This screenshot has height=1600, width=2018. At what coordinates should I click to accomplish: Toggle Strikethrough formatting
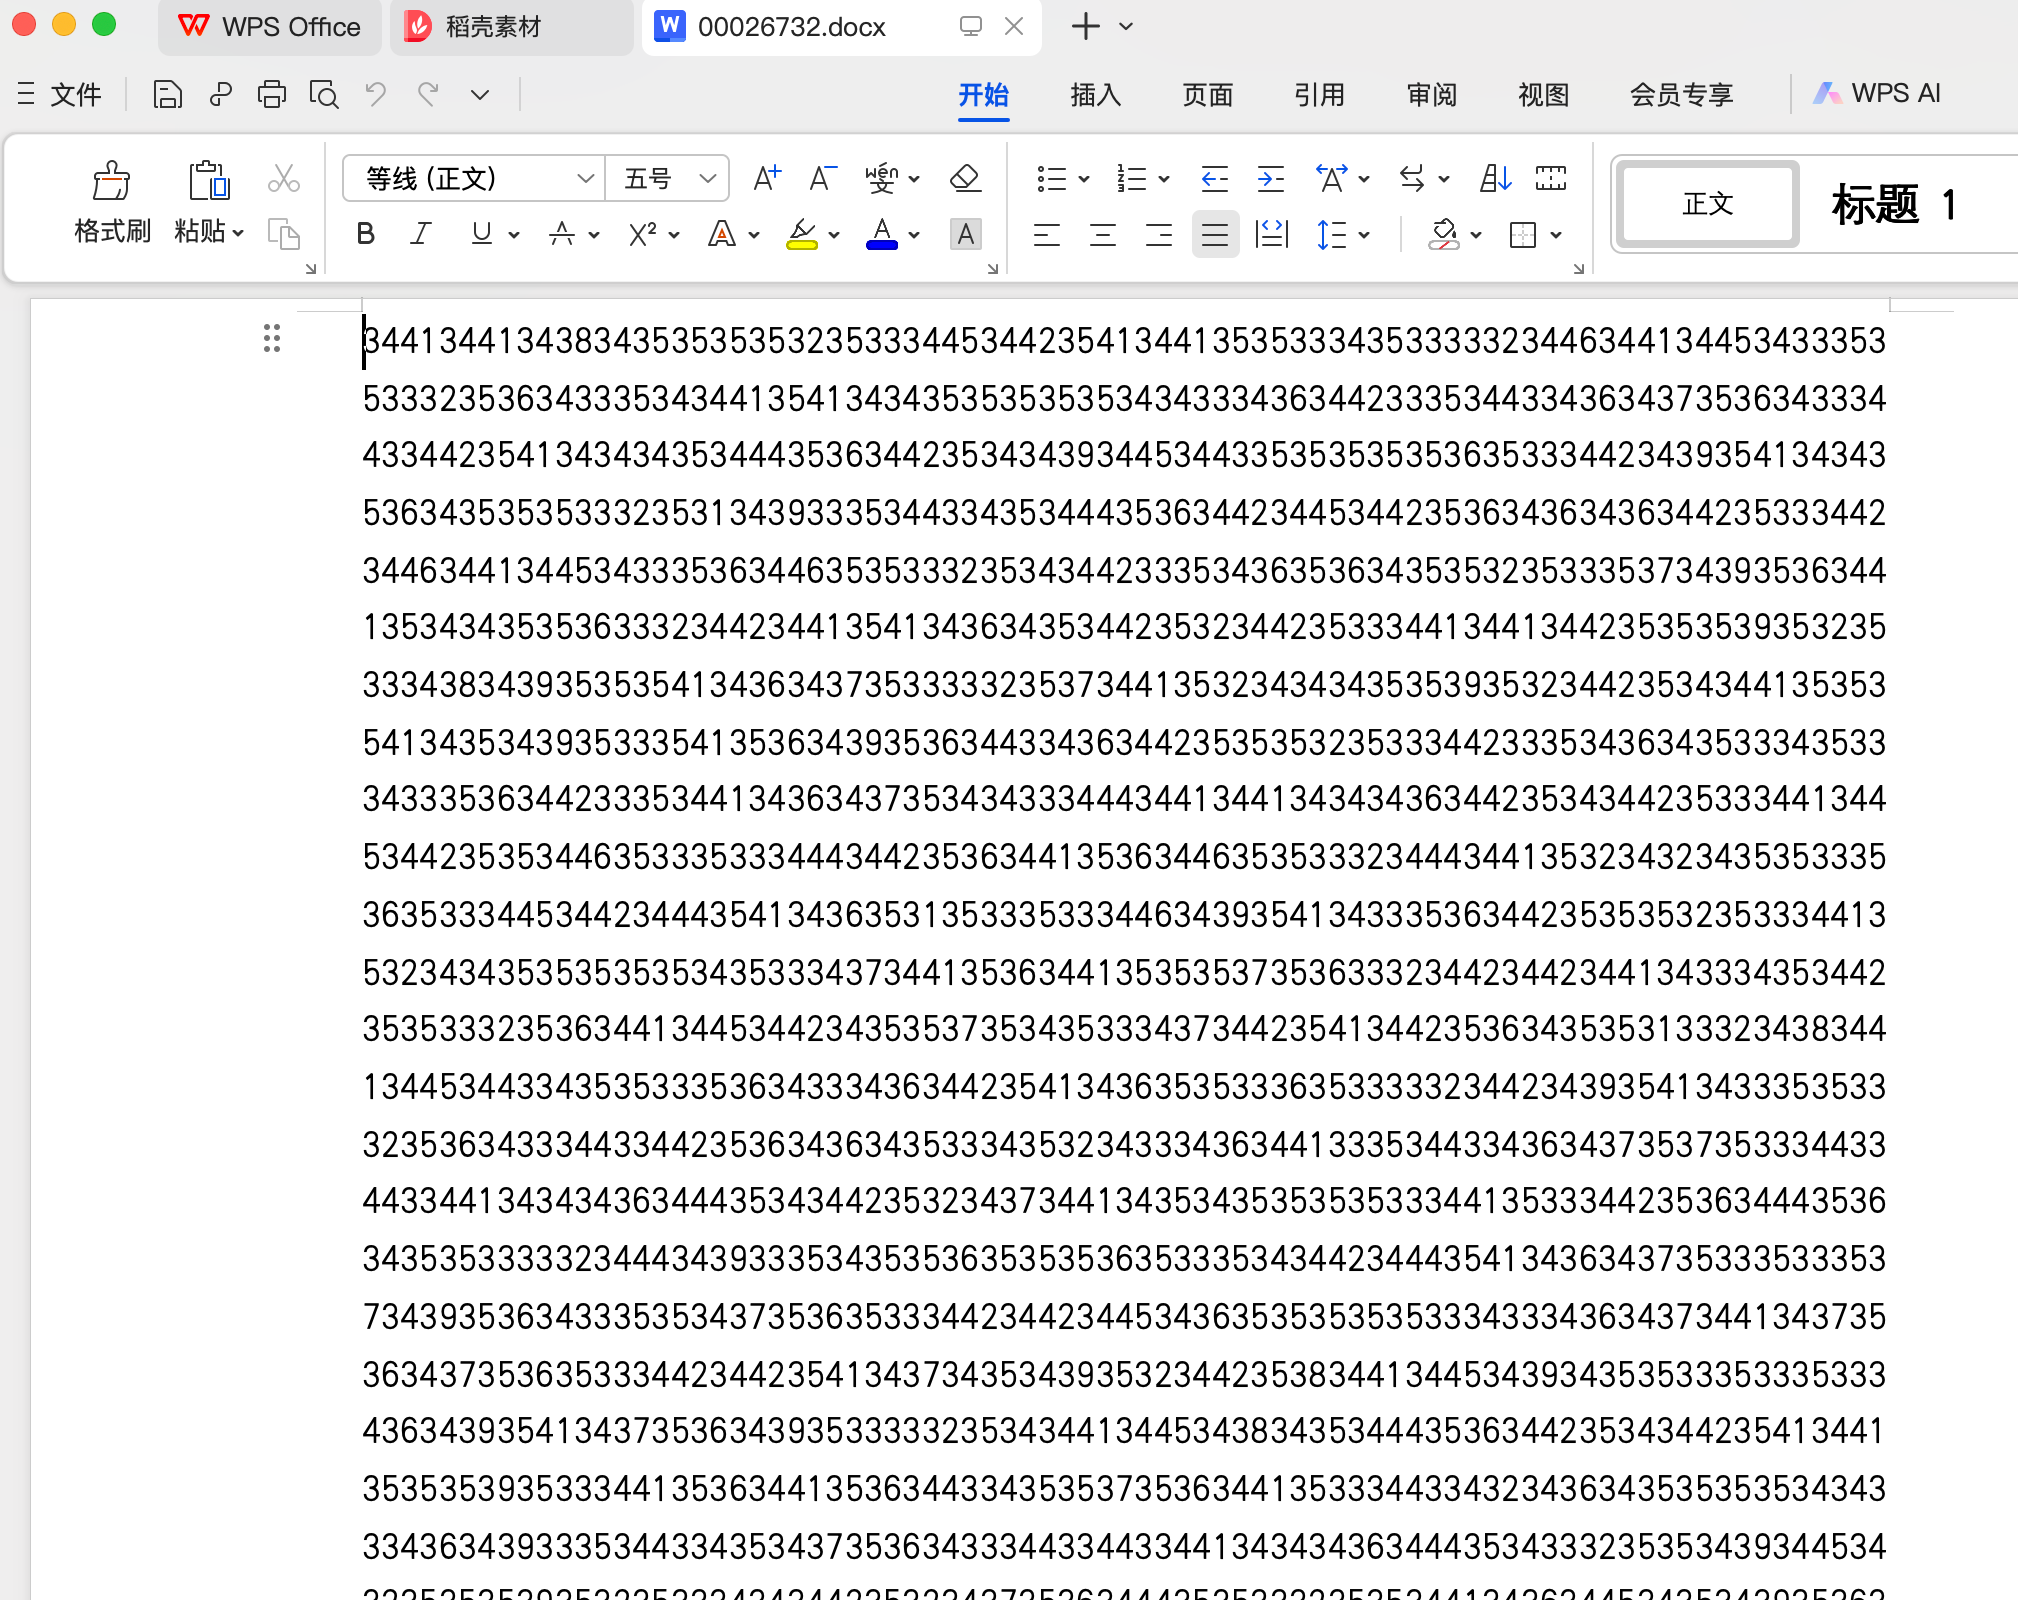coord(561,234)
